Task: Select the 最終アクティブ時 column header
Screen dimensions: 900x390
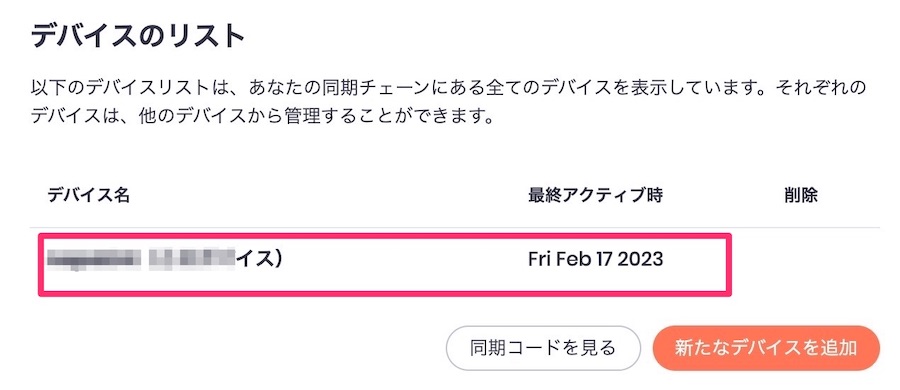Action: point(595,196)
